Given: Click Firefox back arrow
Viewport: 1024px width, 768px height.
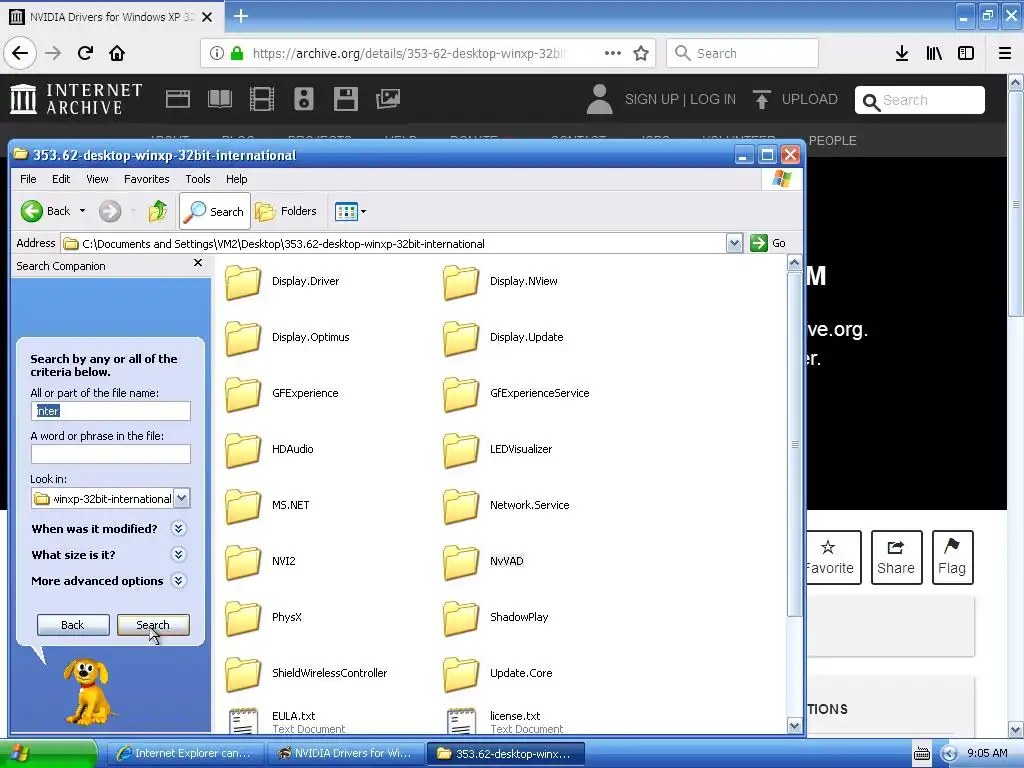Looking at the screenshot, I should point(20,53).
